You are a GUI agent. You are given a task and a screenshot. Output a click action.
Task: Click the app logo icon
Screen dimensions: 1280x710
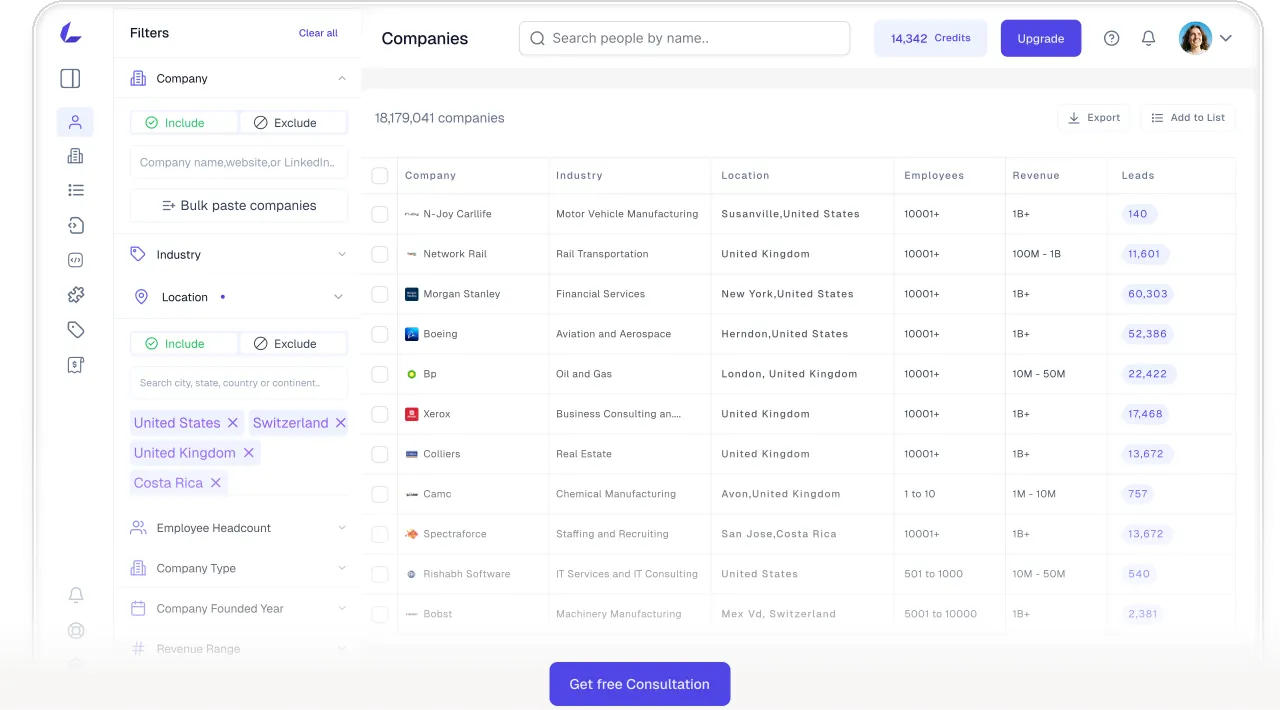click(70, 33)
